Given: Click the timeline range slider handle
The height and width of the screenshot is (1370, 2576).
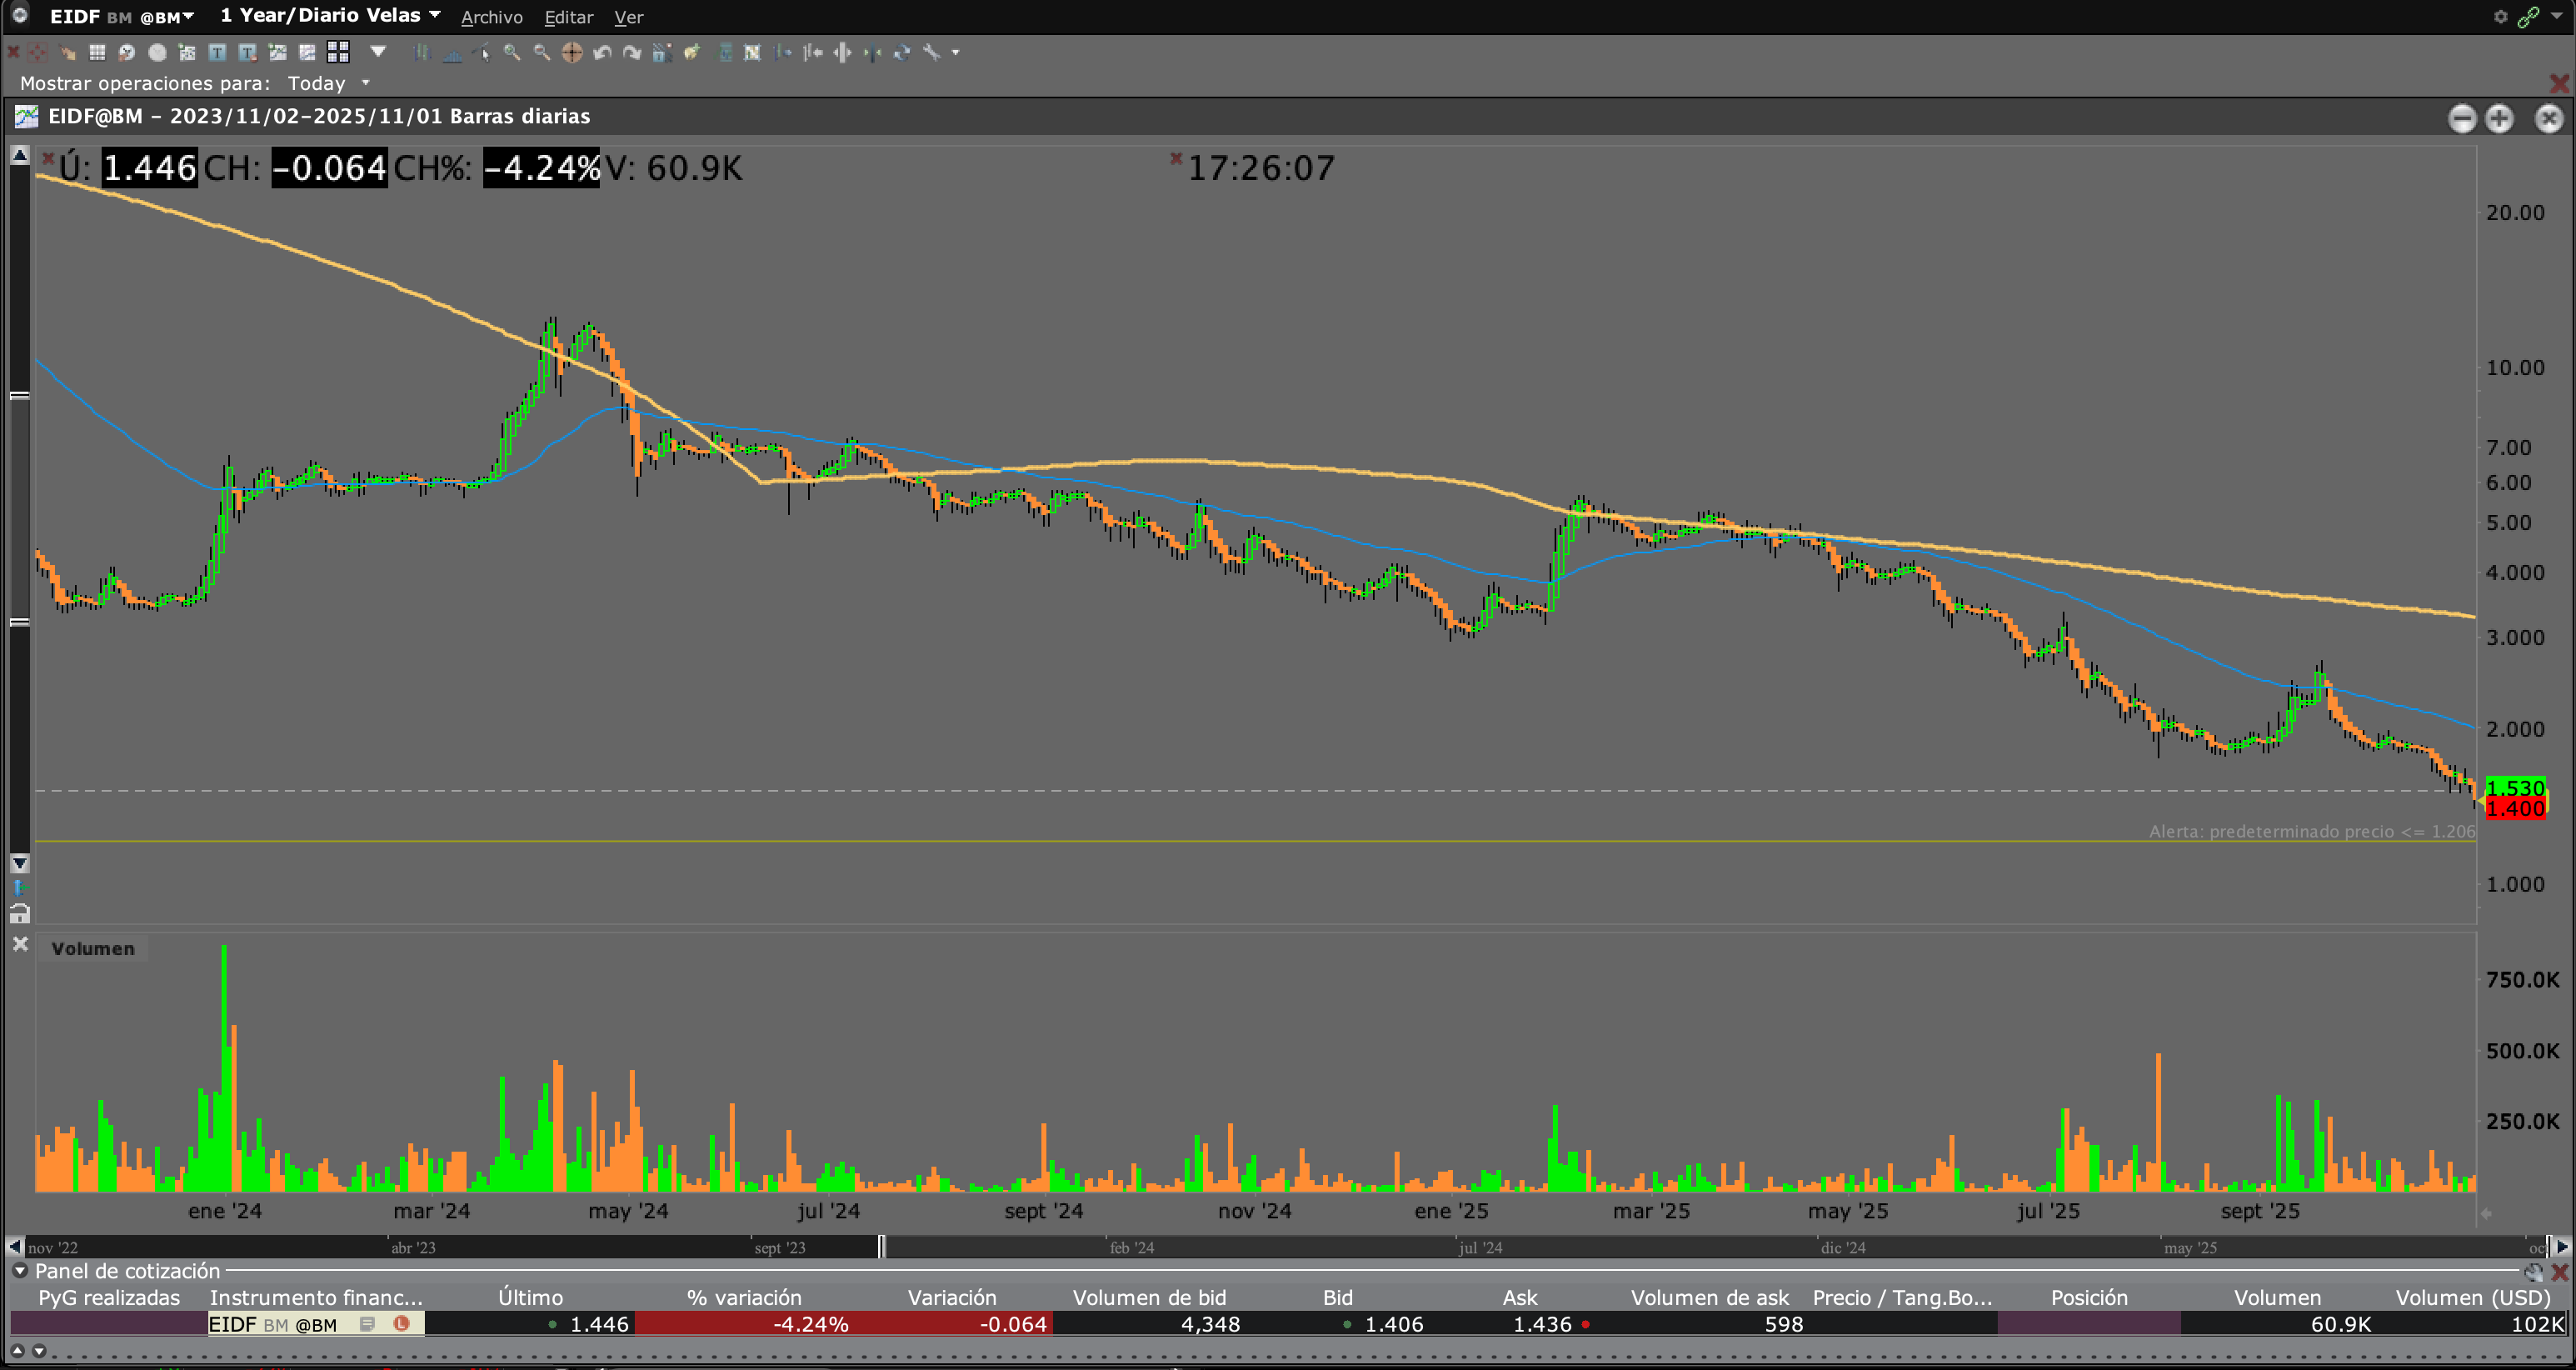Looking at the screenshot, I should click(x=881, y=1247).
